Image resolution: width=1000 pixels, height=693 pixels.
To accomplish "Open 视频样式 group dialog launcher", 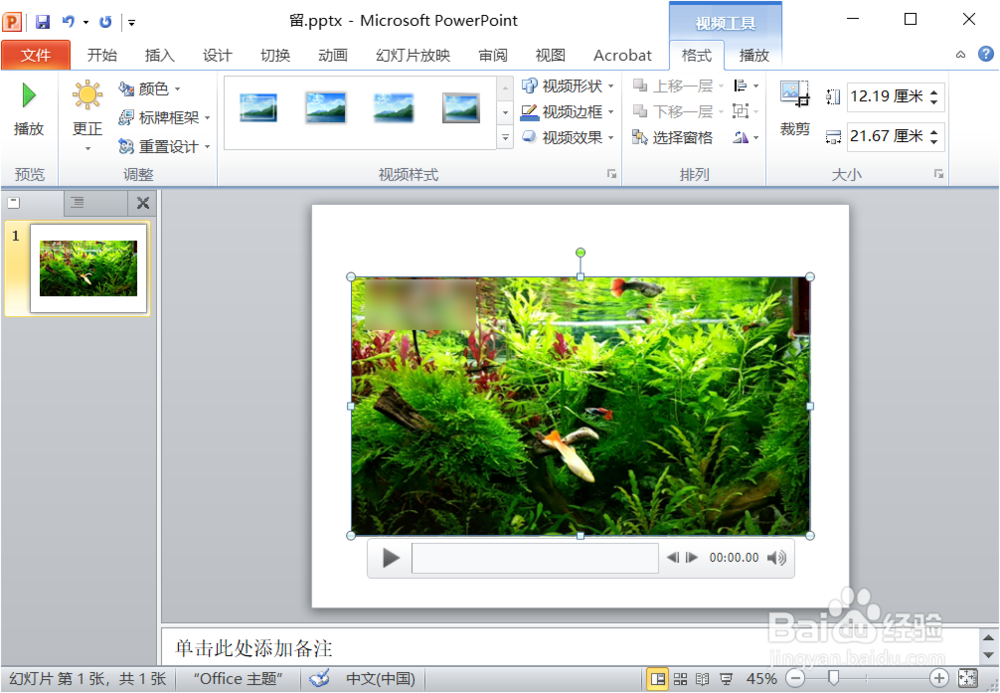I will pyautogui.click(x=612, y=174).
